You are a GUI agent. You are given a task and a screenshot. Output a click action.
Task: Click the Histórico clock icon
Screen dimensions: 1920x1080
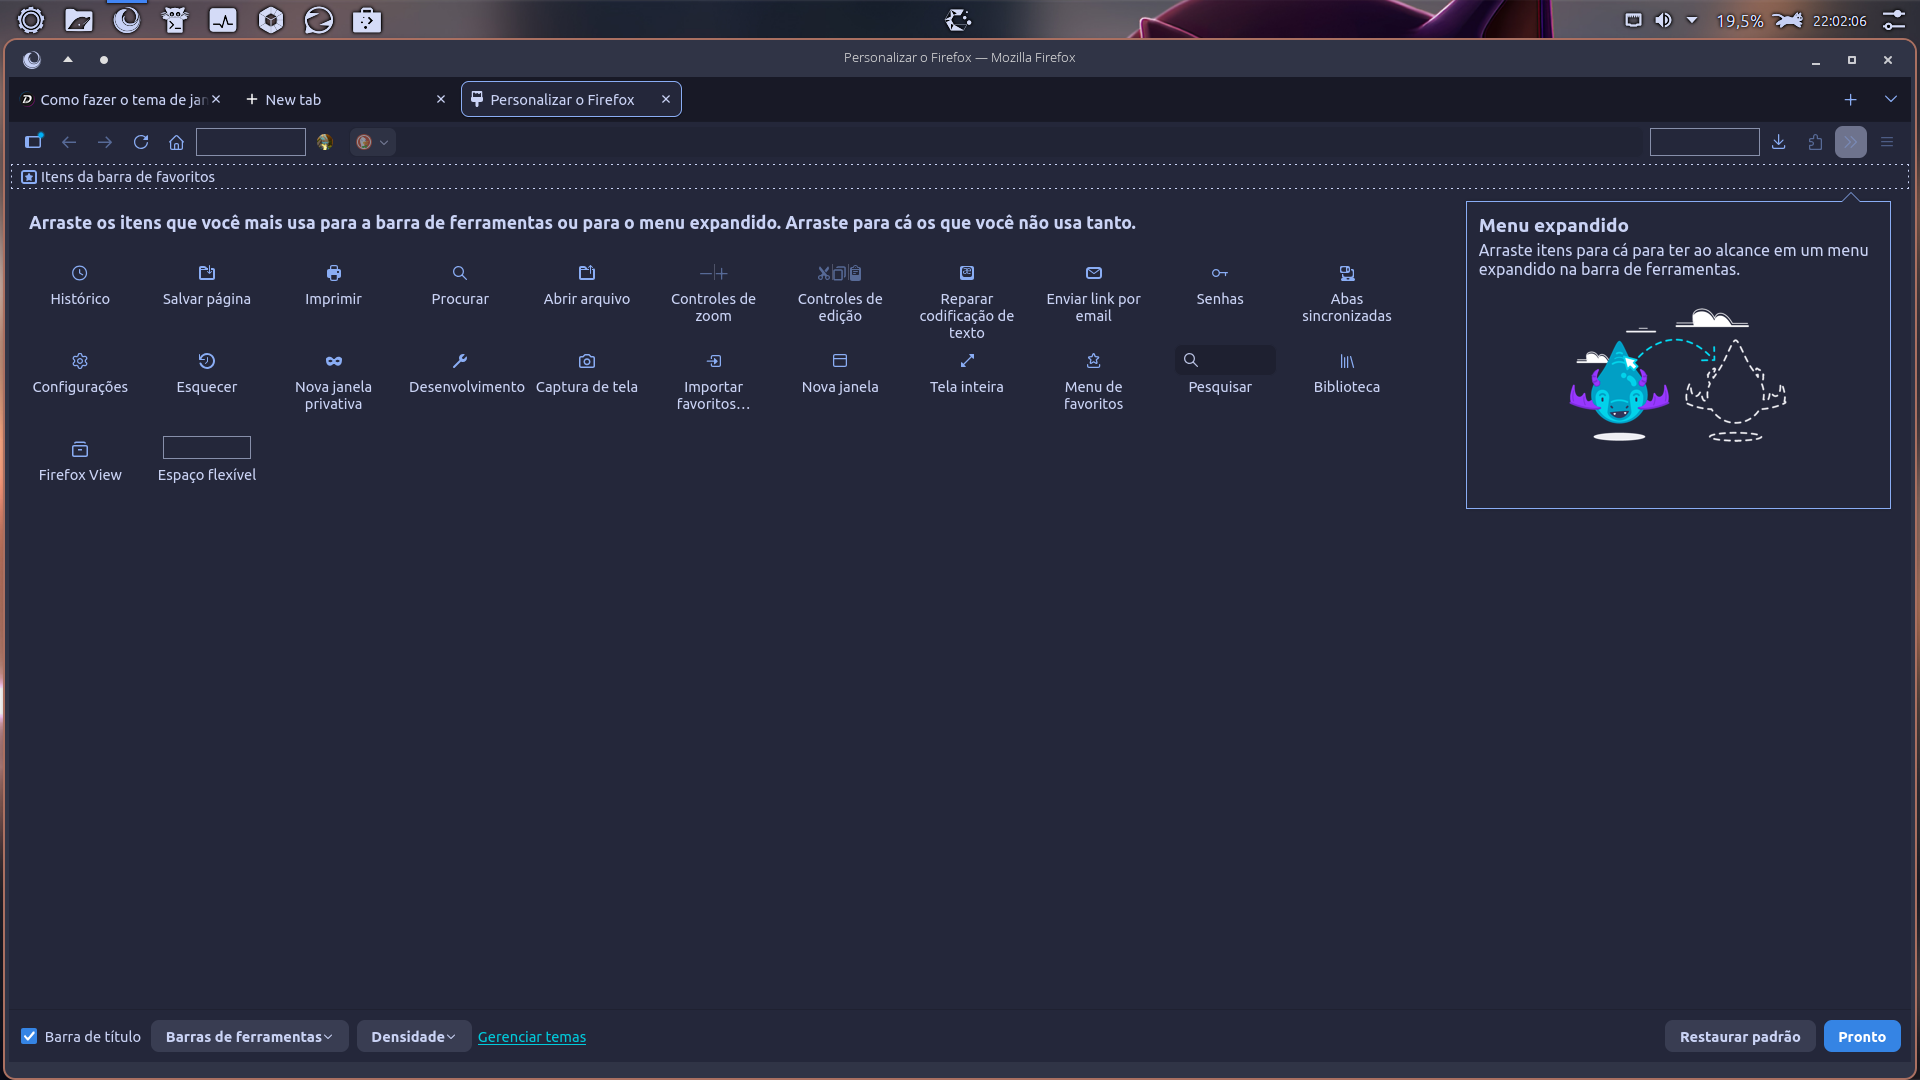[80, 273]
